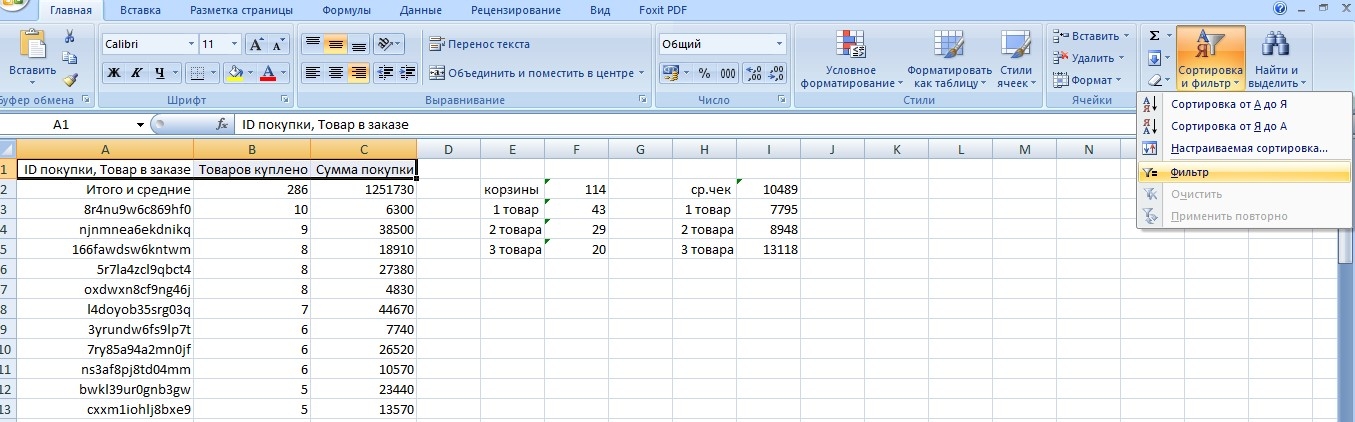
Task: Toggle top vertical alignment
Action: (x=312, y=45)
